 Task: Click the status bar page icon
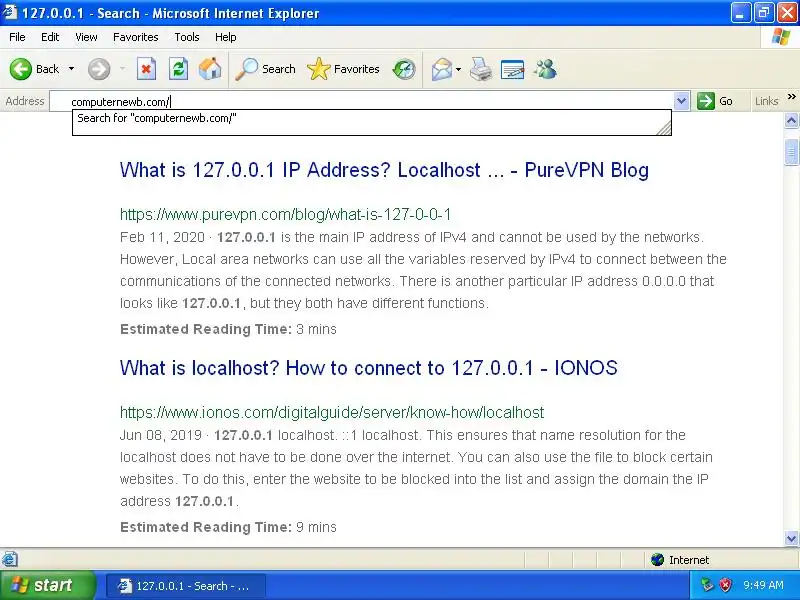(x=9, y=560)
